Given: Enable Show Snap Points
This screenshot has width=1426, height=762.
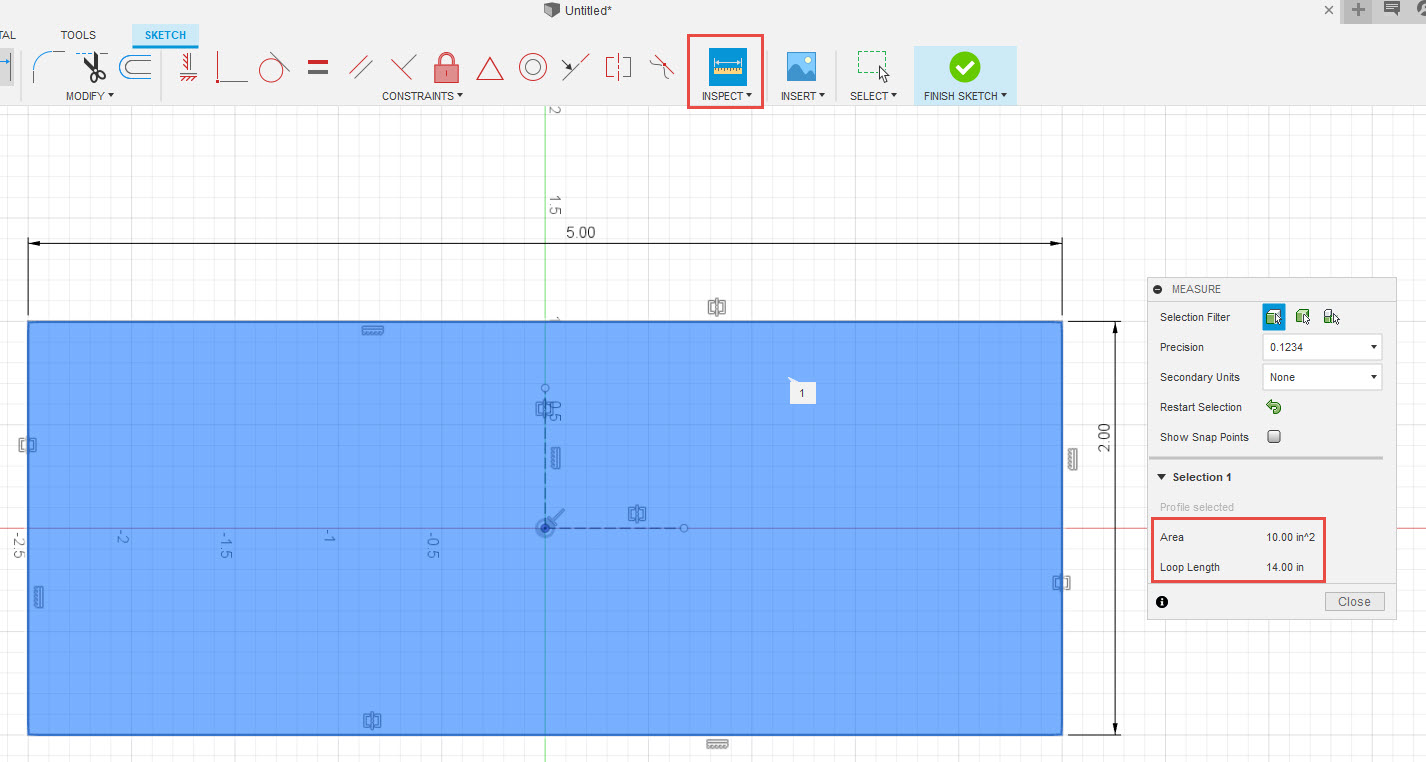Looking at the screenshot, I should tap(1273, 437).
